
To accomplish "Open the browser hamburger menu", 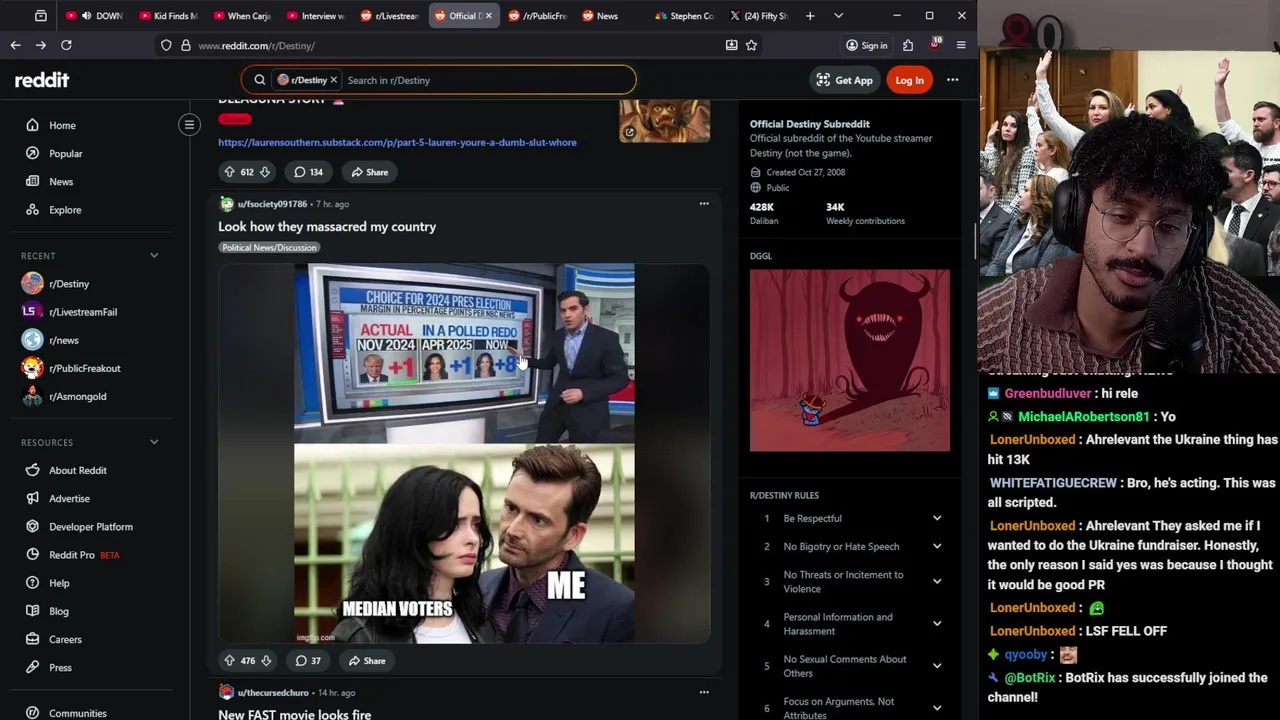I will pyautogui.click(x=961, y=45).
